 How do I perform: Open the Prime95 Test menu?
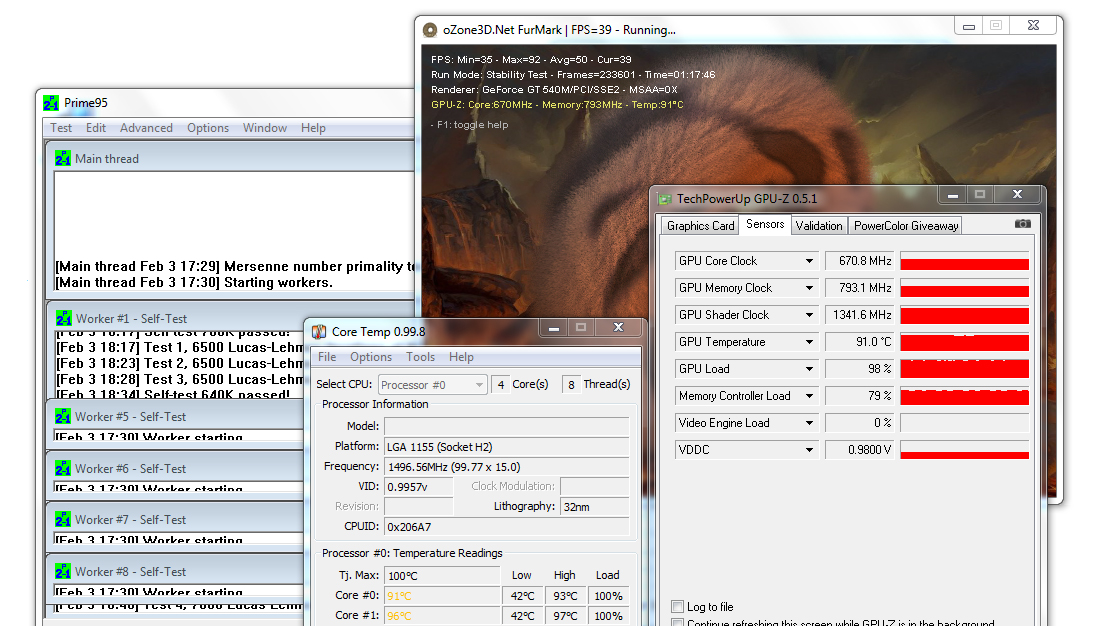(61, 128)
